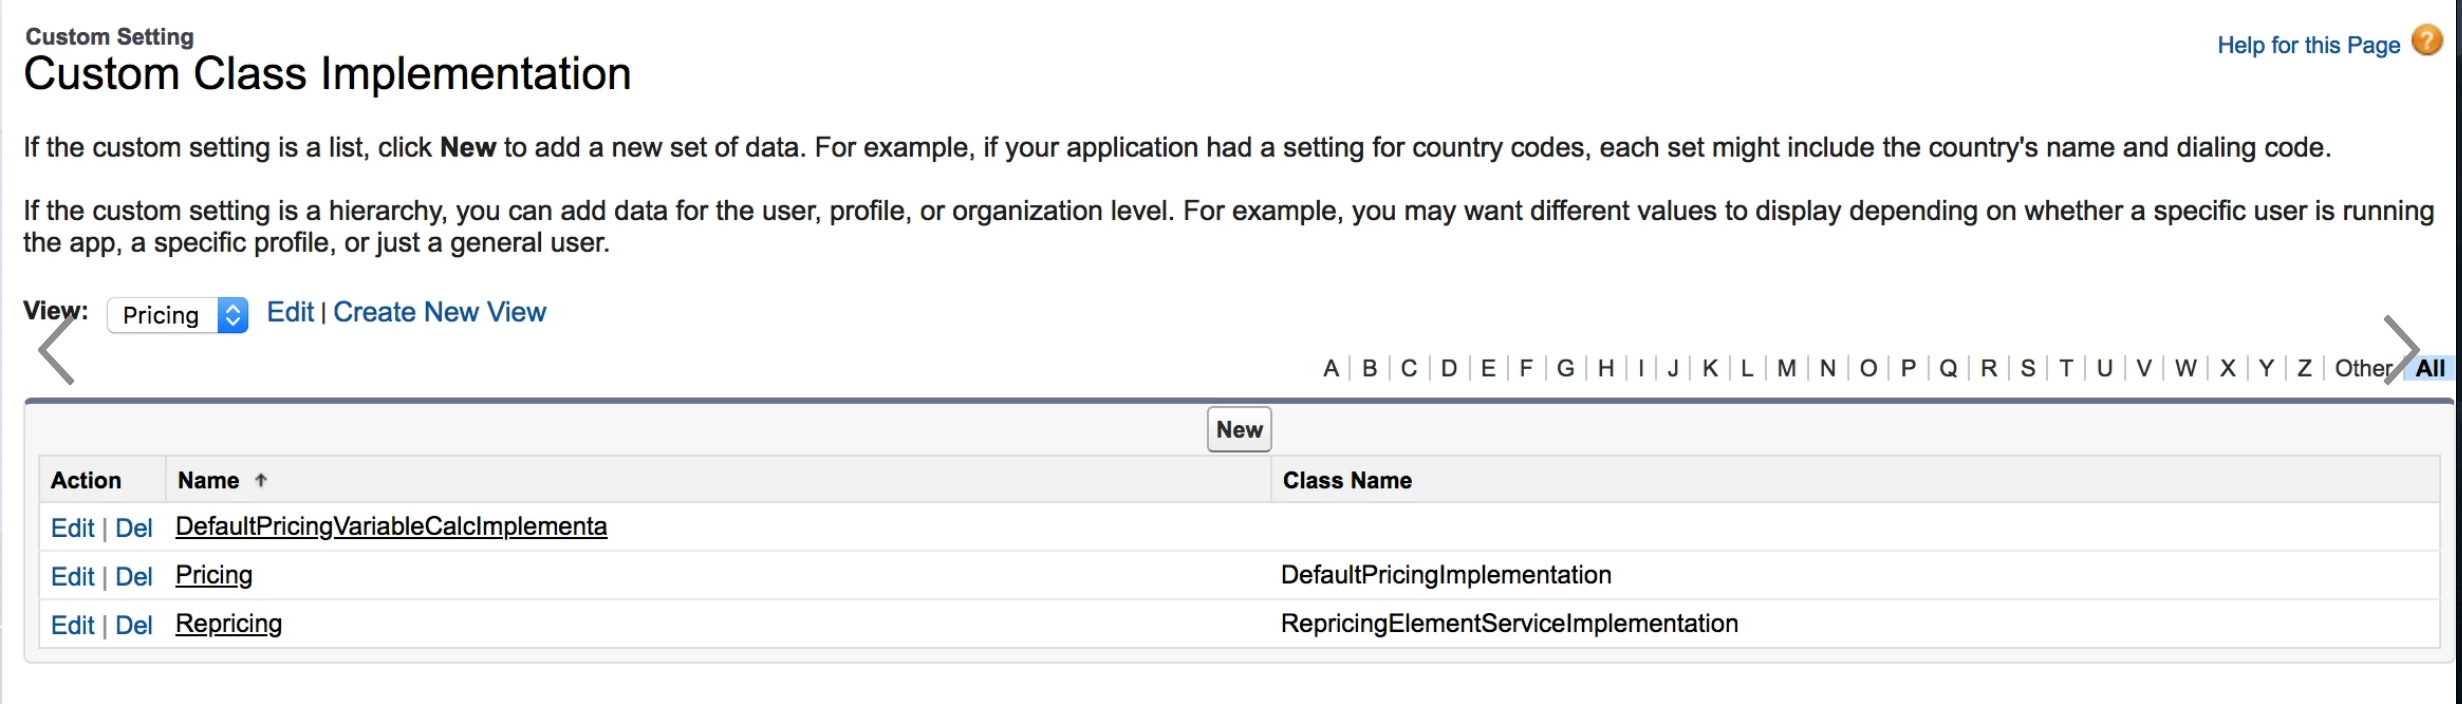Delete the Pricing row
The height and width of the screenshot is (704, 2462).
(x=133, y=577)
